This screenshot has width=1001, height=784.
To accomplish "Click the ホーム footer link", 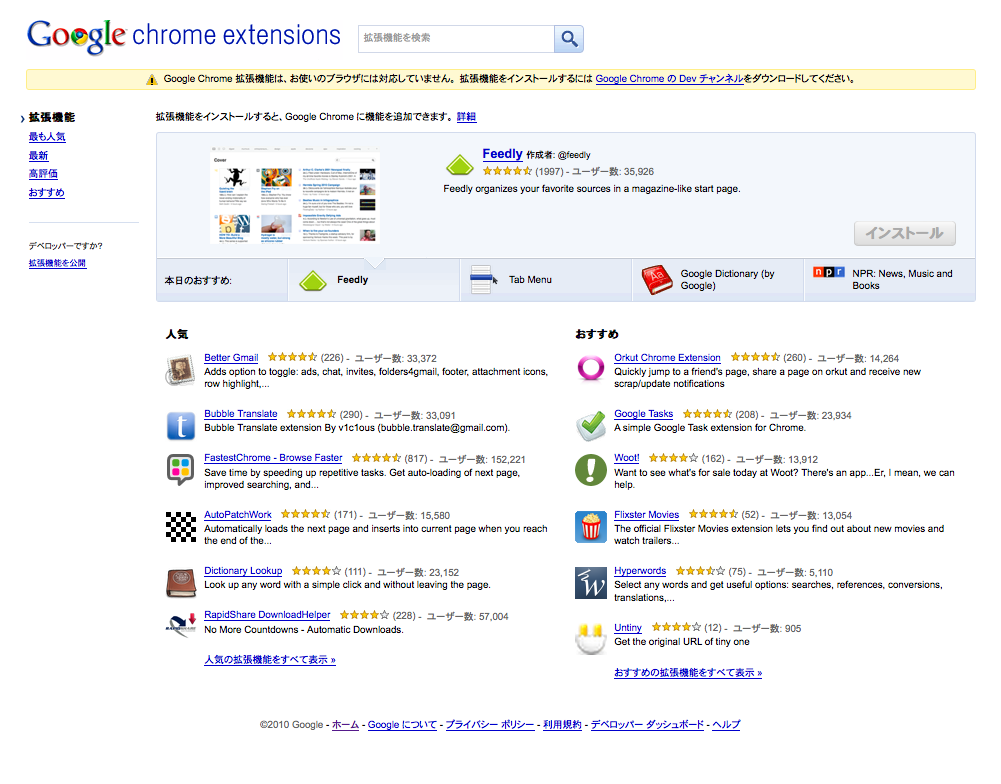I will click(345, 725).
